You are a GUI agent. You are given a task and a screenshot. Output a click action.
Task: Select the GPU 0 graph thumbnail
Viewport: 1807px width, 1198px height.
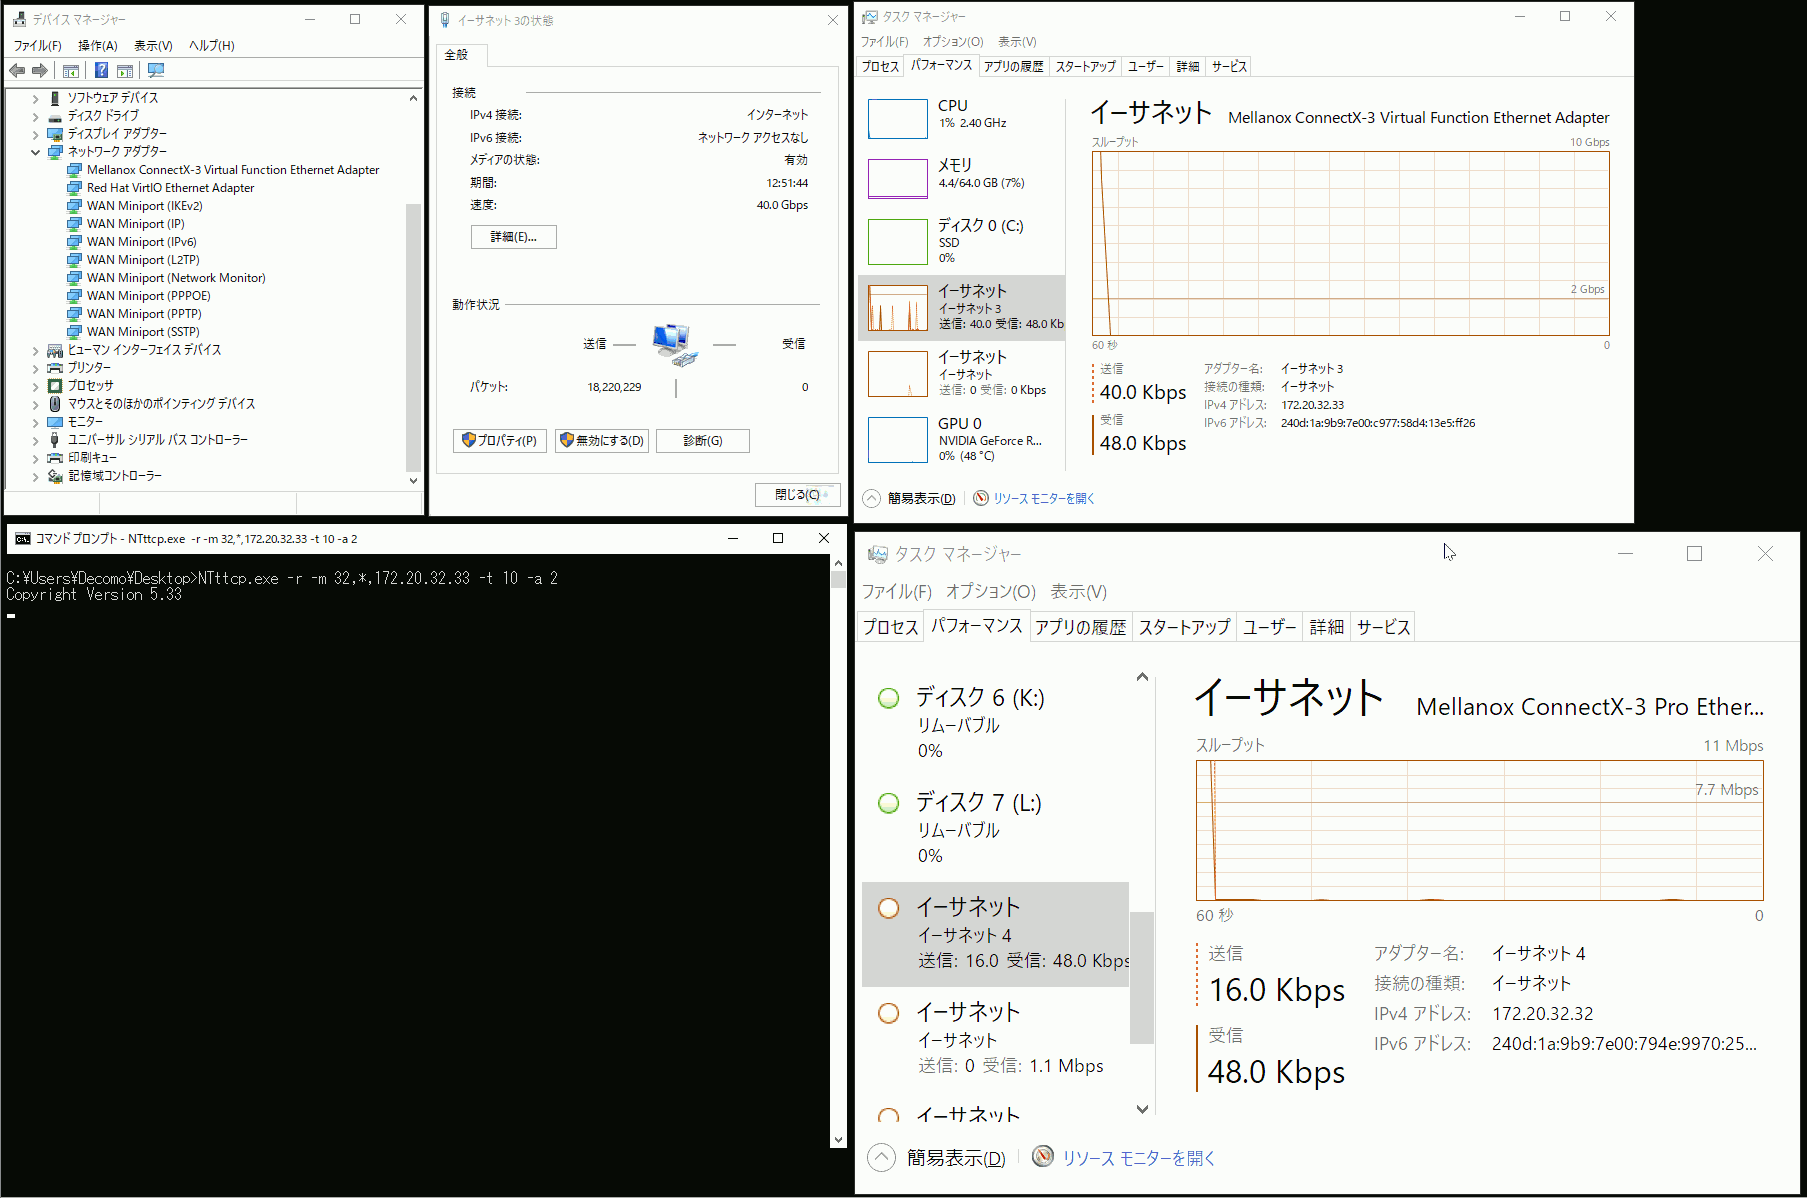point(897,439)
